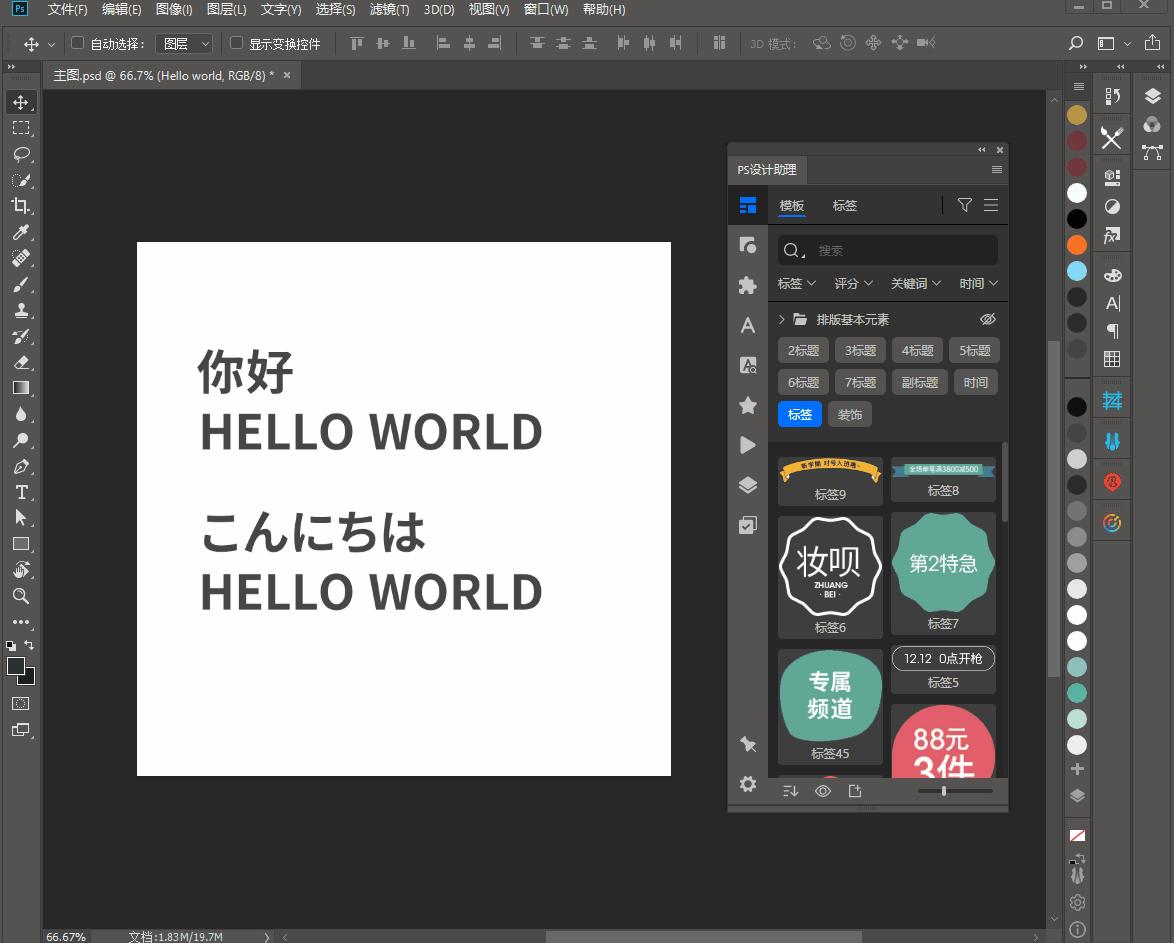Select the Horizontal Type tool
This screenshot has width=1174, height=943.
click(20, 492)
